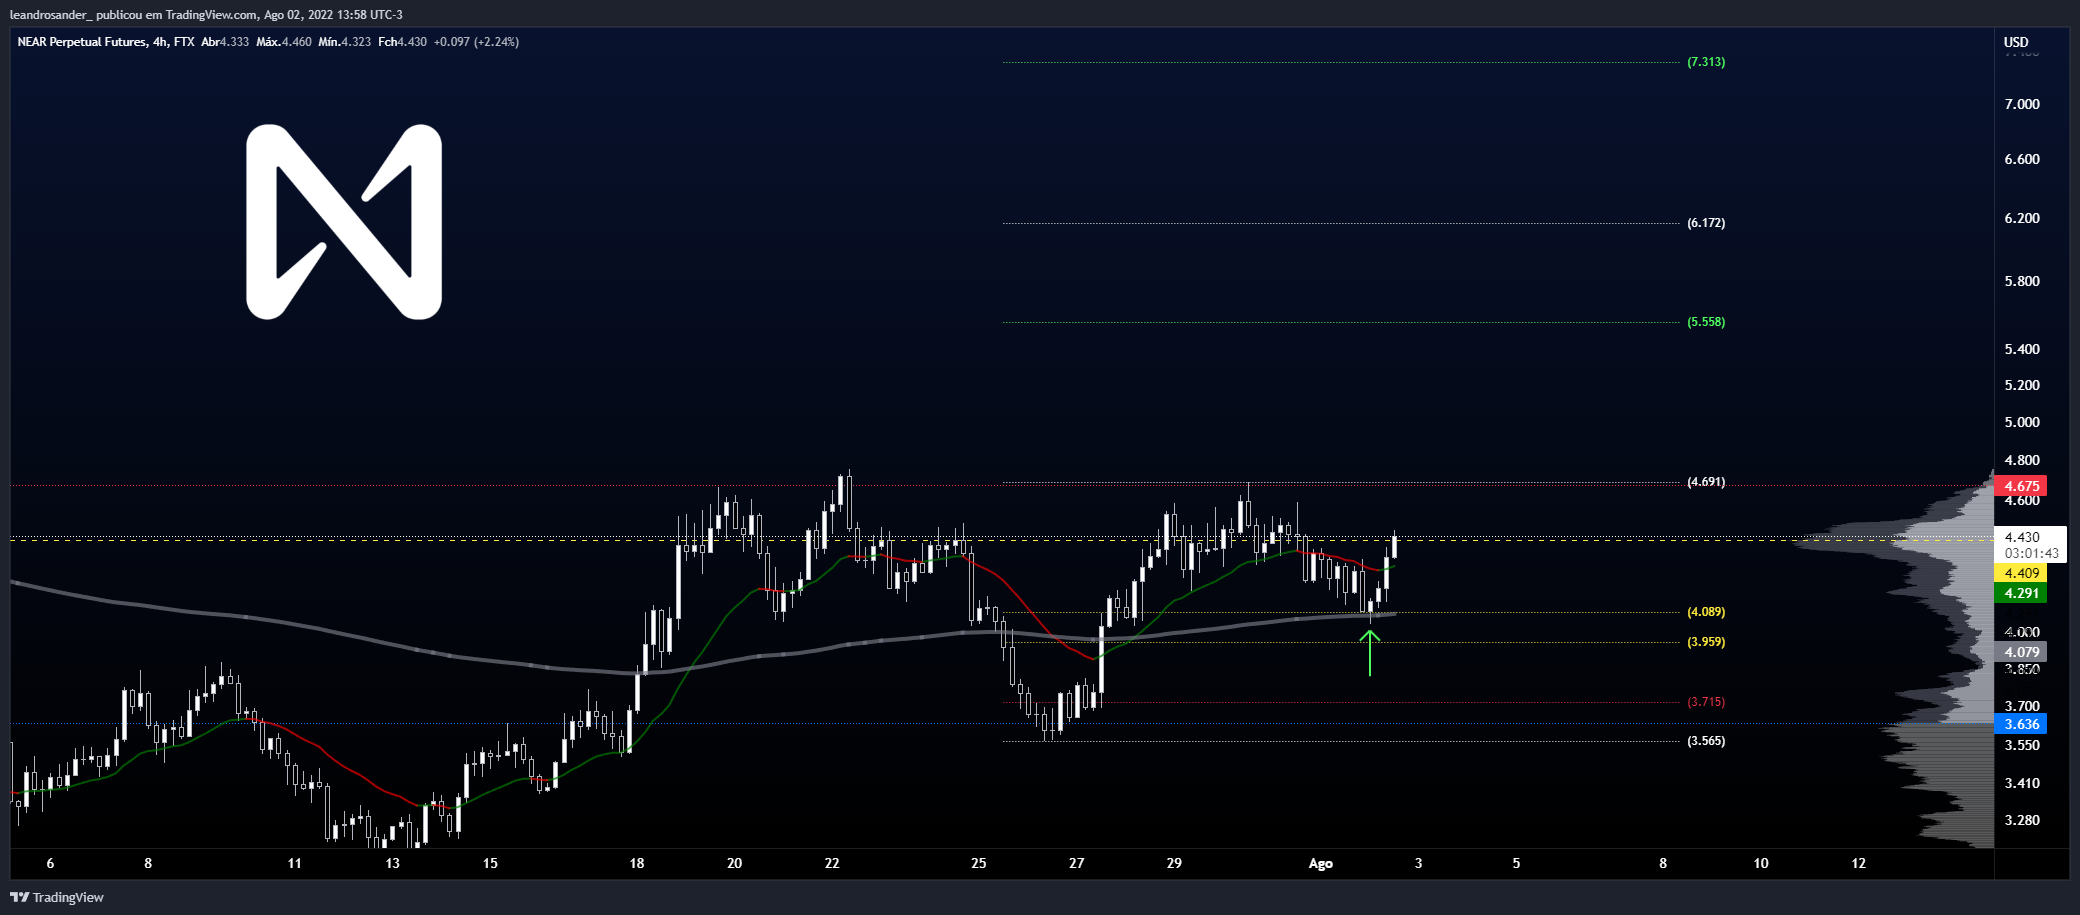Click the (4.691) level label
Screen dimensions: 2080x915
tap(1706, 482)
